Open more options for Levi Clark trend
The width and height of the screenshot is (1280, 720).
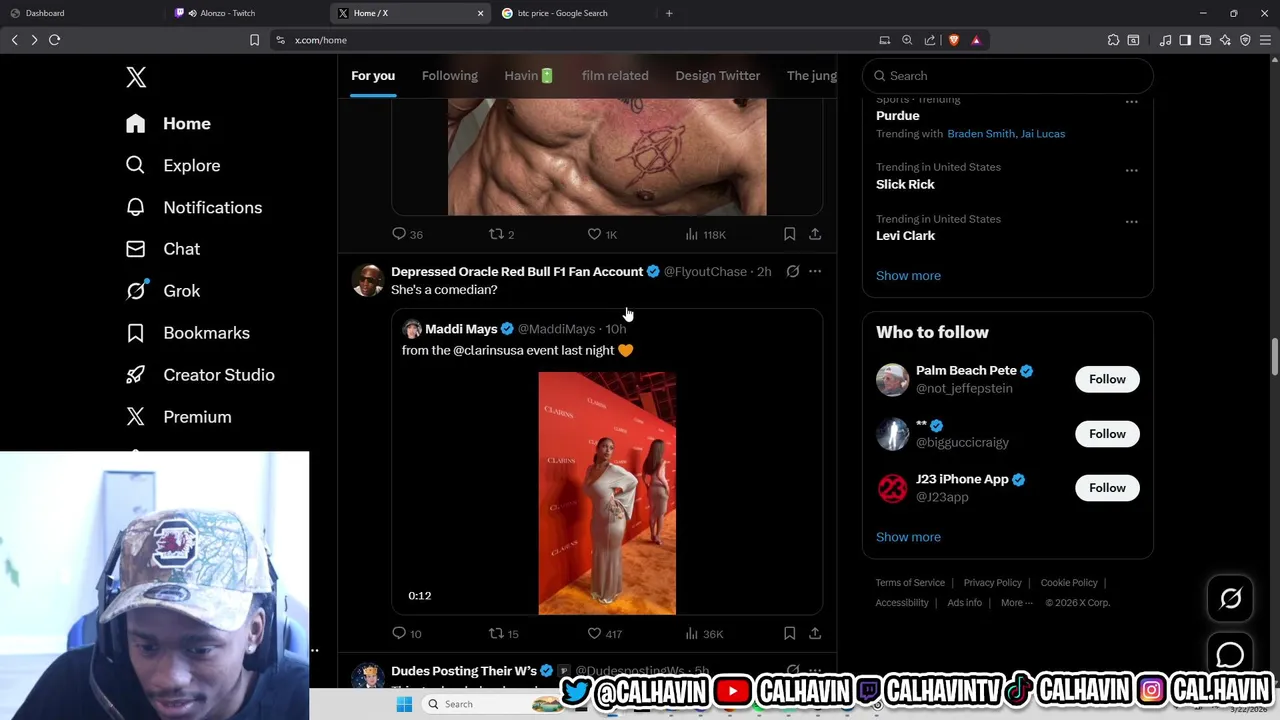point(1131,221)
